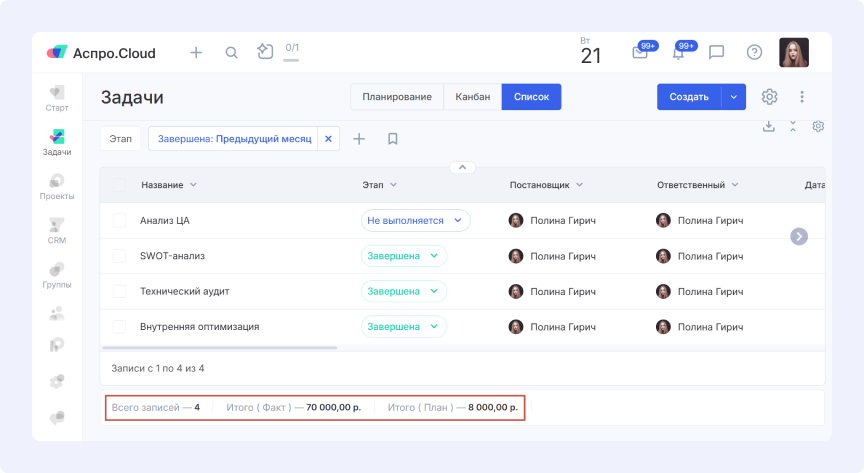The height and width of the screenshot is (473, 864).
Task: Open the mail inbox icon
Action: click(x=640, y=53)
